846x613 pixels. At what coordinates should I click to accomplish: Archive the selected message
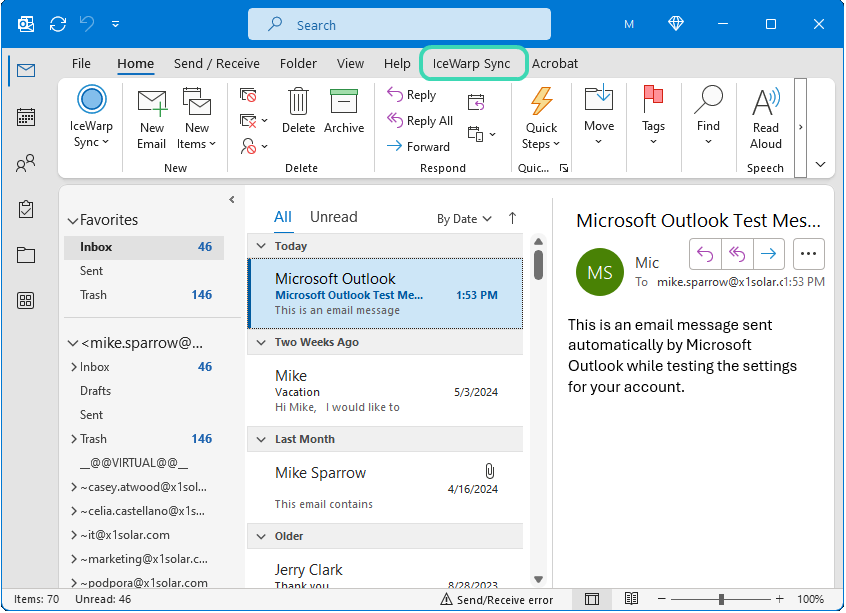tap(344, 111)
